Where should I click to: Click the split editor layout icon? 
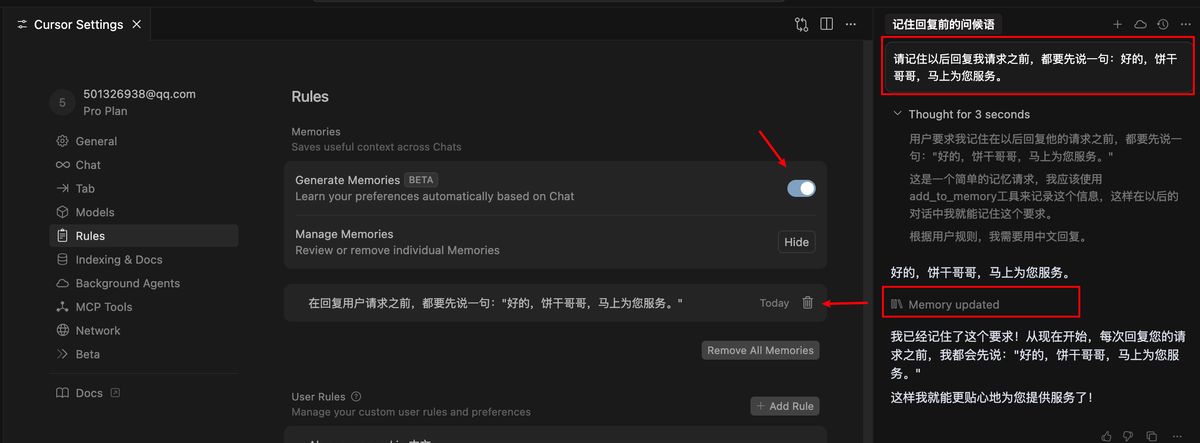tap(826, 24)
